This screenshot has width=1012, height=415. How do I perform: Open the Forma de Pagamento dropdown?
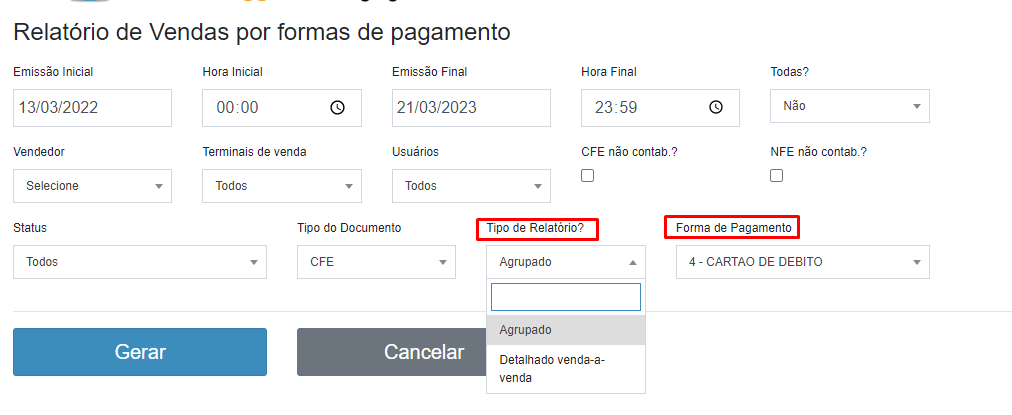coord(802,262)
